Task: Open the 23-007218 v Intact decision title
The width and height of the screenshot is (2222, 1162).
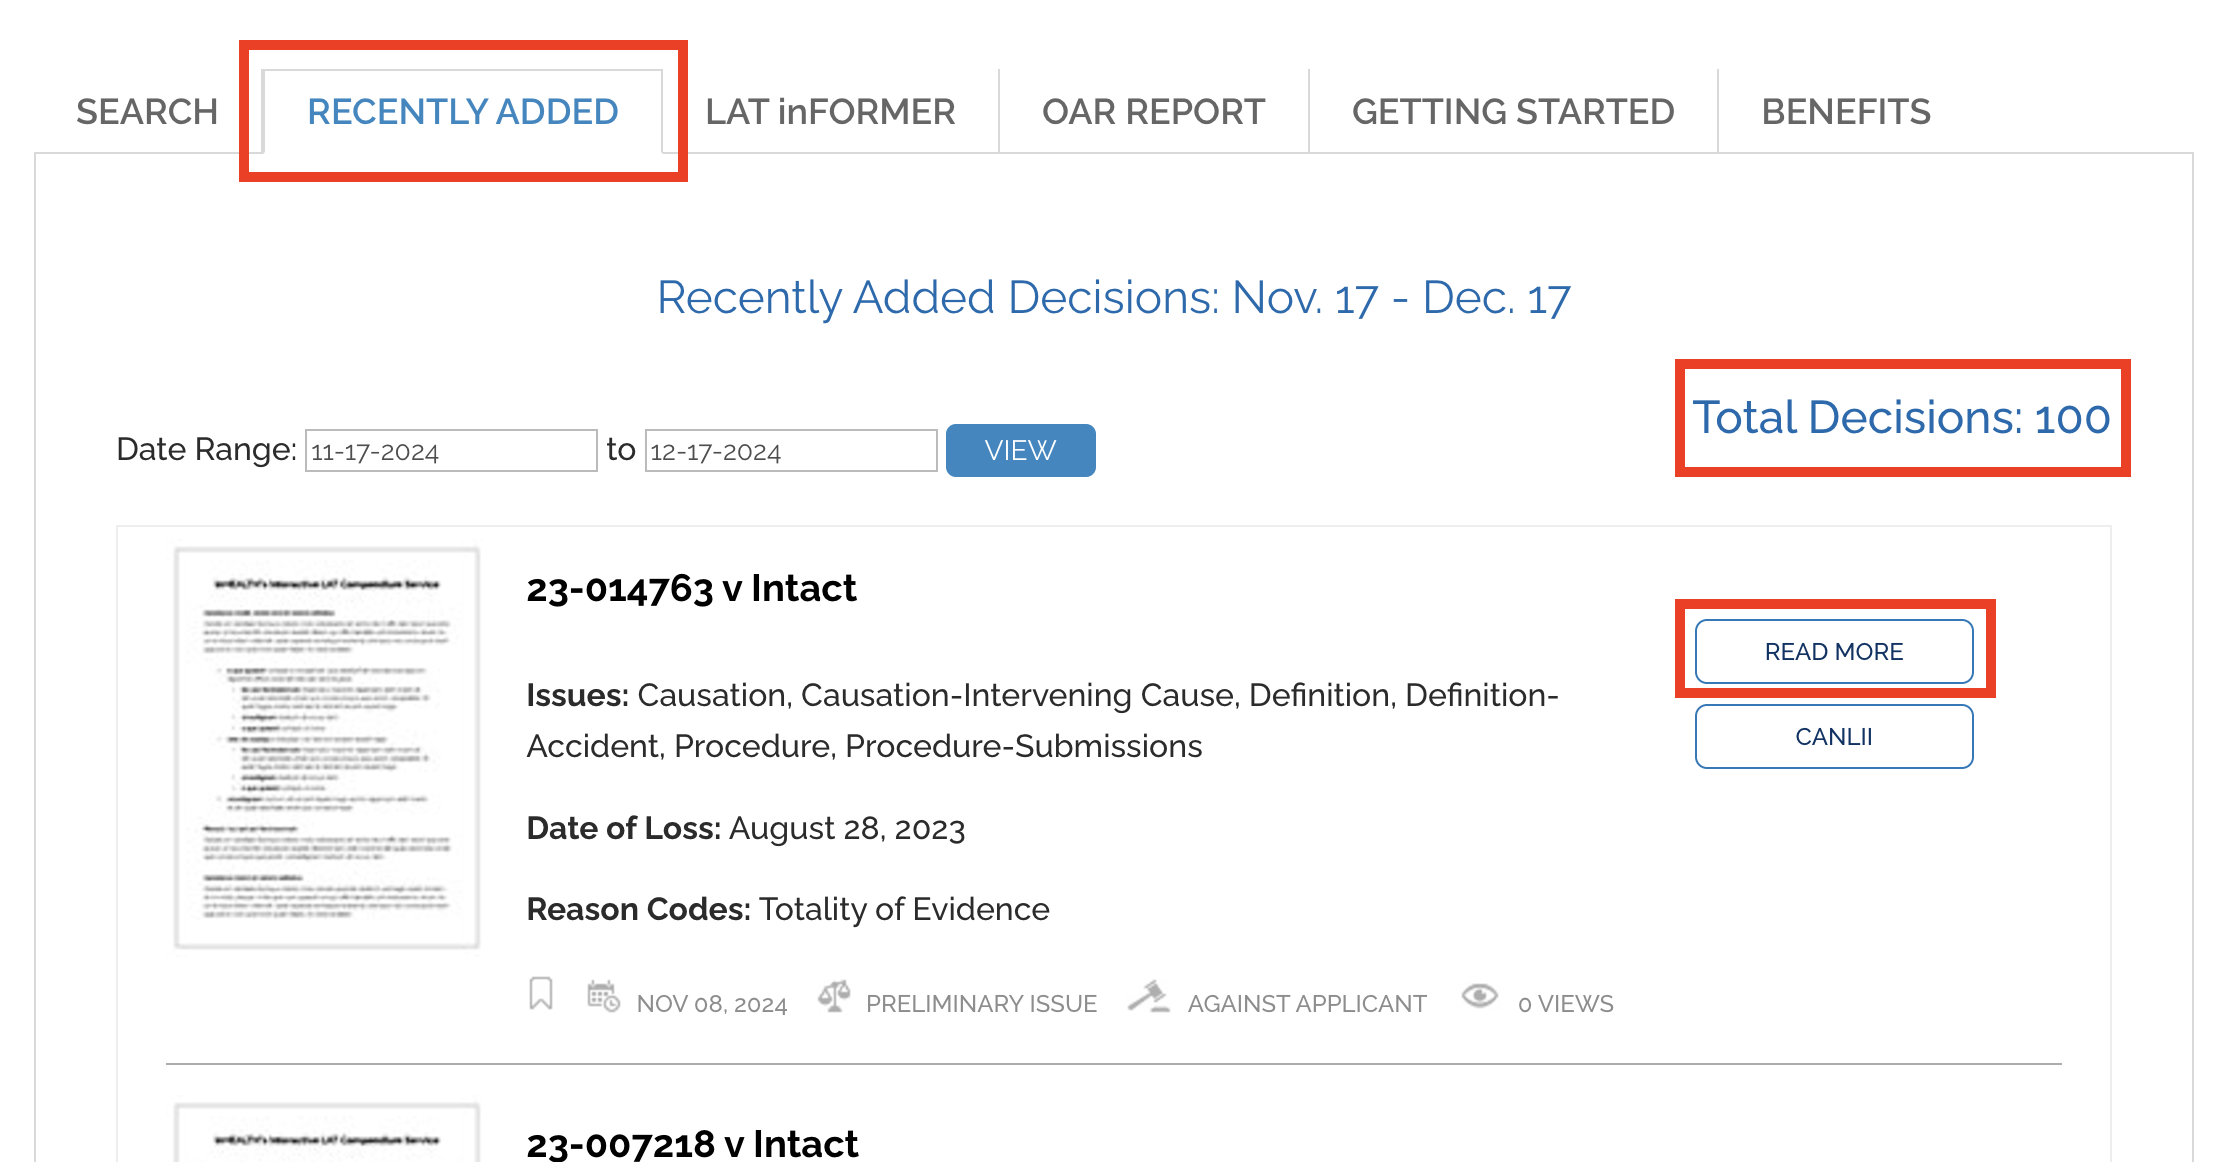Action: point(692,1143)
